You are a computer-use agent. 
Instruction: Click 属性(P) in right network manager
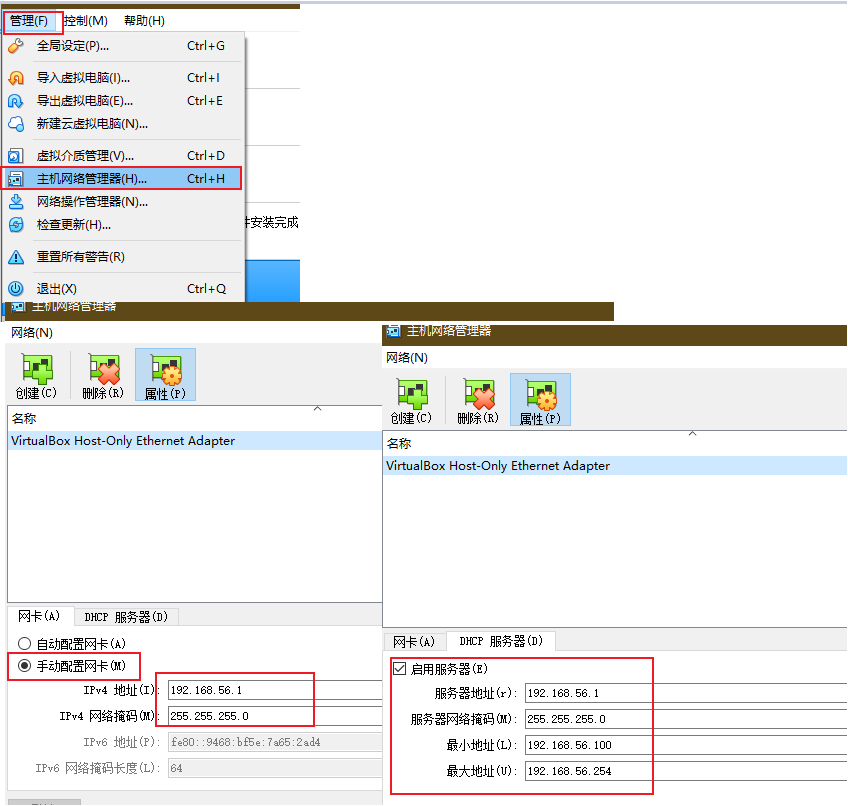point(540,400)
